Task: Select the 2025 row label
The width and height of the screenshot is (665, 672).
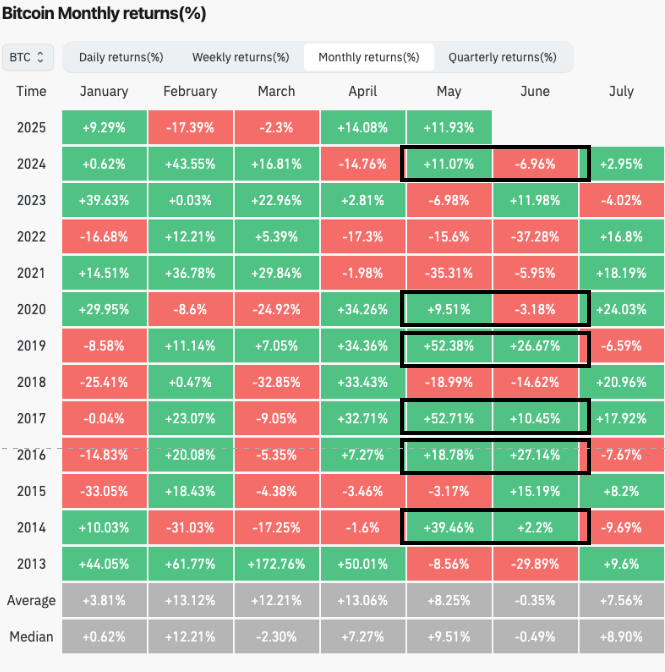Action: [x=32, y=127]
